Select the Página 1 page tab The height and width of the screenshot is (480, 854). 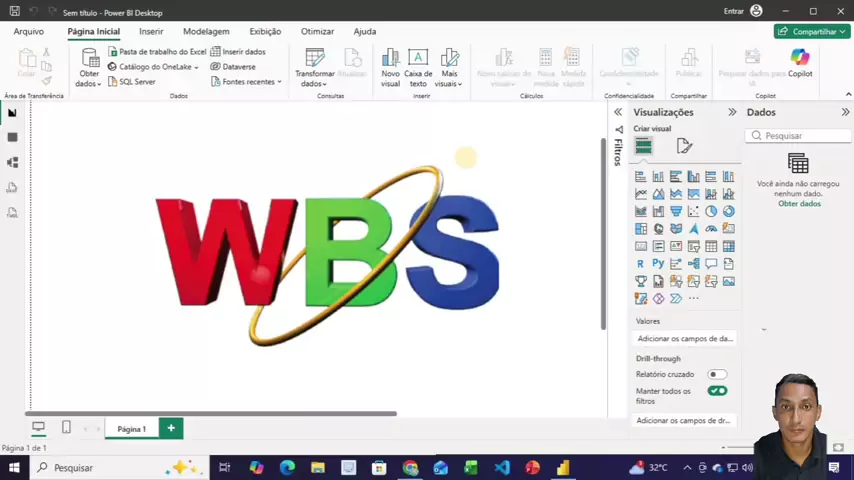coord(132,429)
